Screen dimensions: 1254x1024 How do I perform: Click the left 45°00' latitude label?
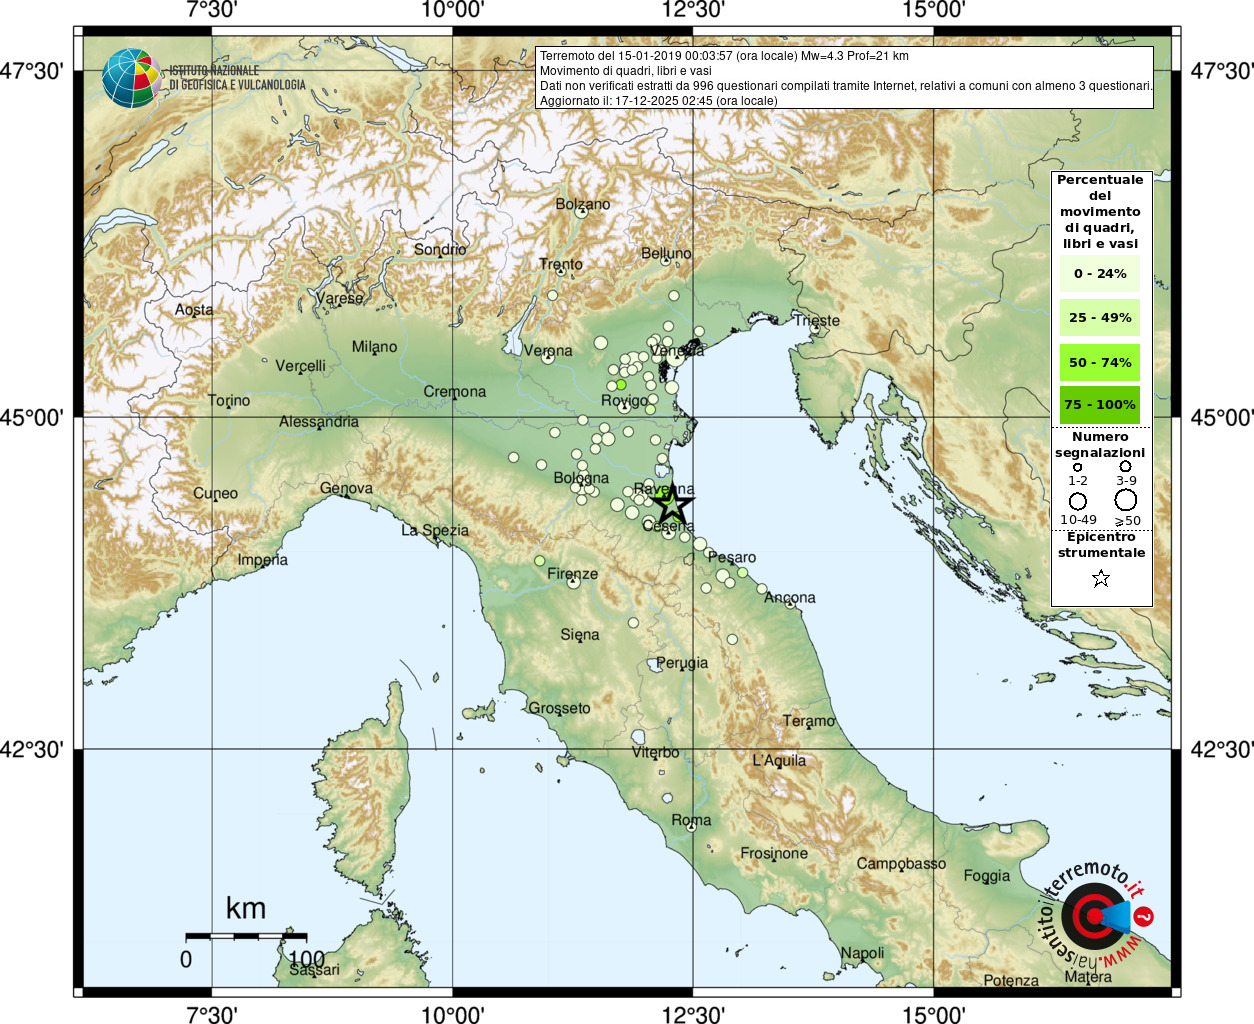31,417
